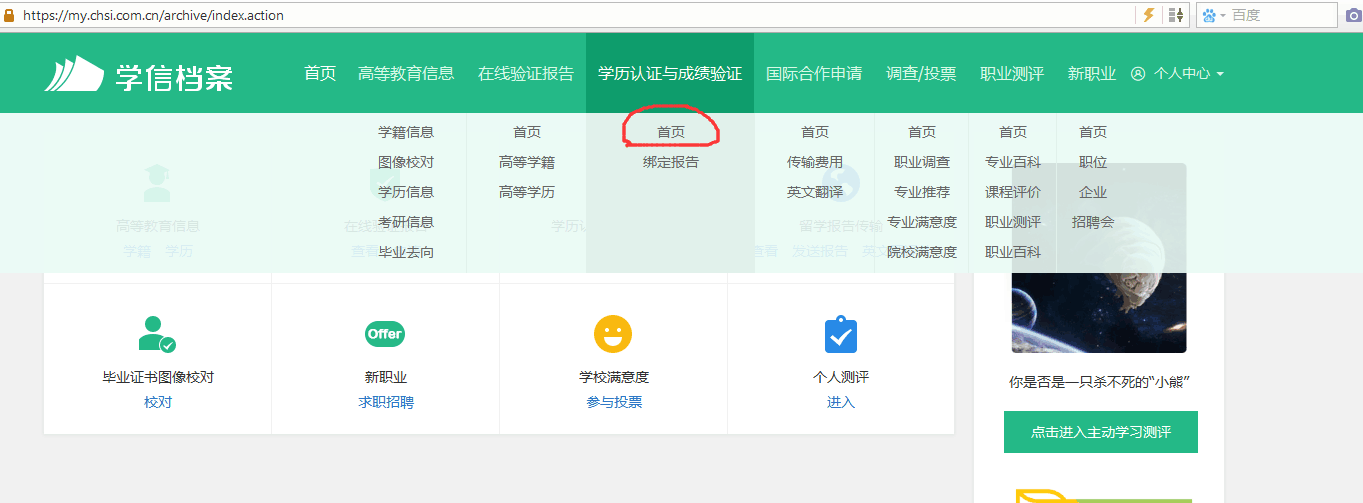Viewport: 1363px width, 503px height.
Task: Click the camera screenshot icon in browser toolbar
Action: 1353,15
